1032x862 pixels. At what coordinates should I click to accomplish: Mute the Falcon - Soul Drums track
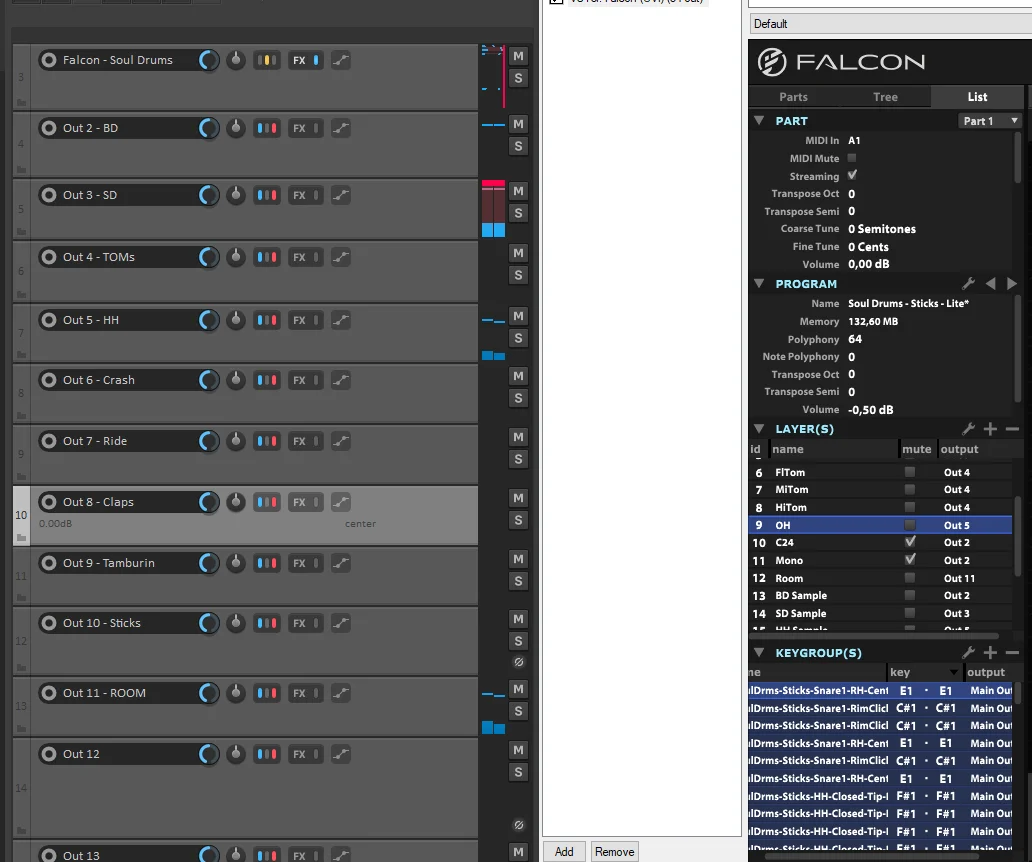pos(519,57)
